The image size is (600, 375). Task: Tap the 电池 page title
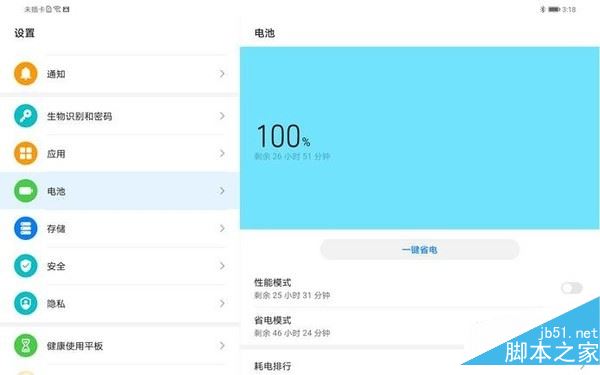coord(264,33)
